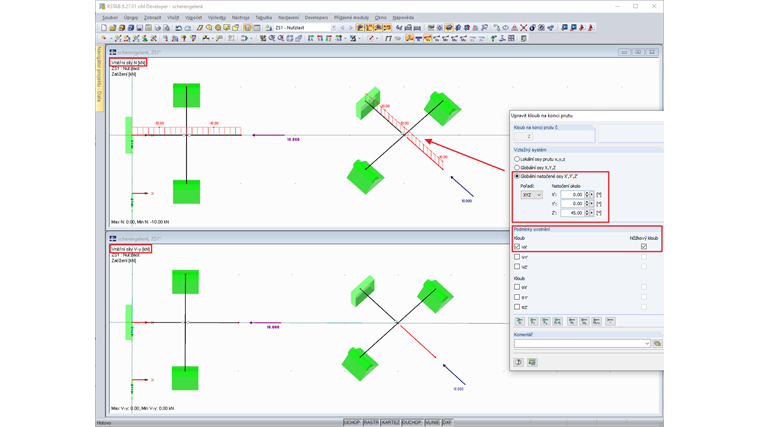
Task: Click the Redo arrow icon
Action: pyautogui.click(x=188, y=28)
